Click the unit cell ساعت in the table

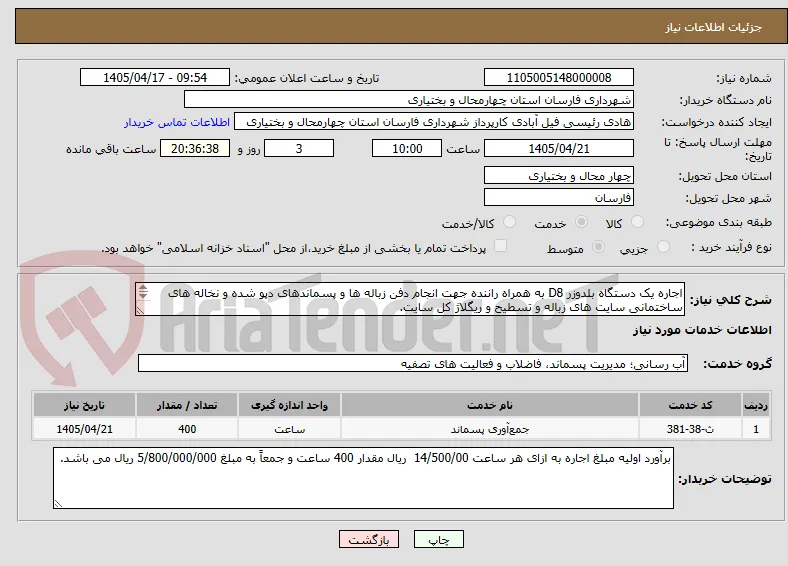click(x=289, y=429)
